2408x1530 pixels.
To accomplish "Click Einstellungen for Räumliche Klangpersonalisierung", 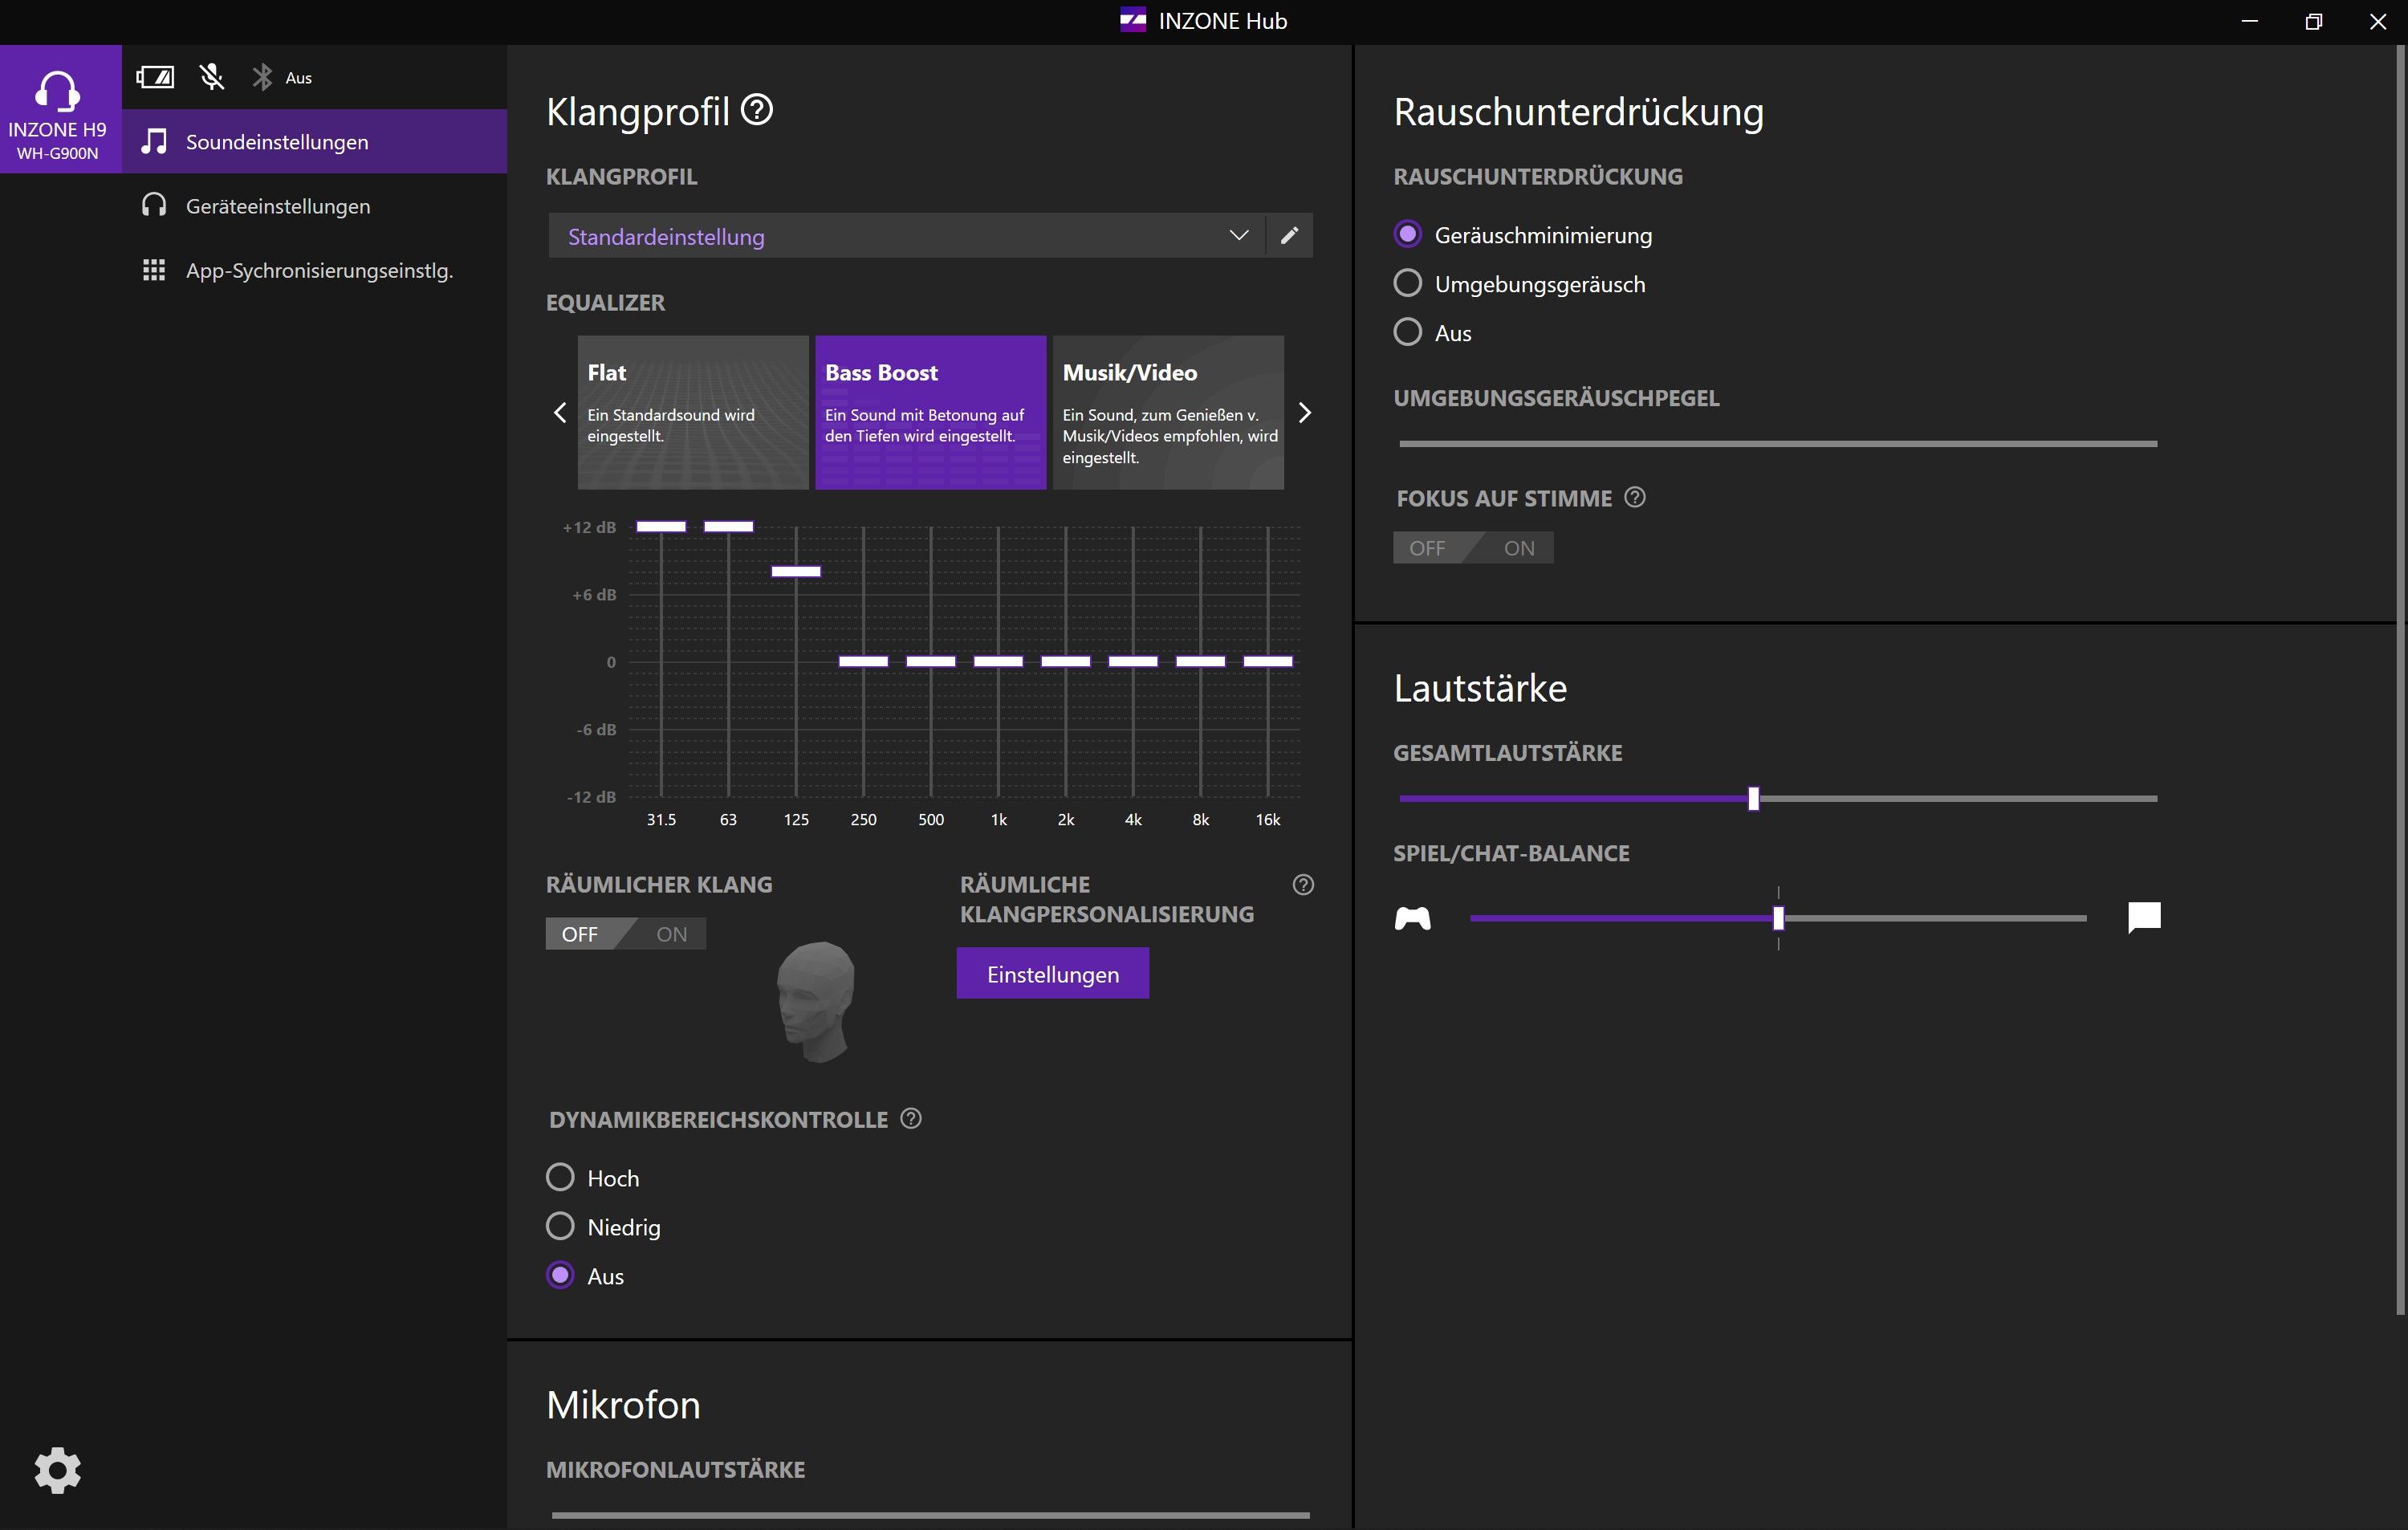I will click(1052, 972).
